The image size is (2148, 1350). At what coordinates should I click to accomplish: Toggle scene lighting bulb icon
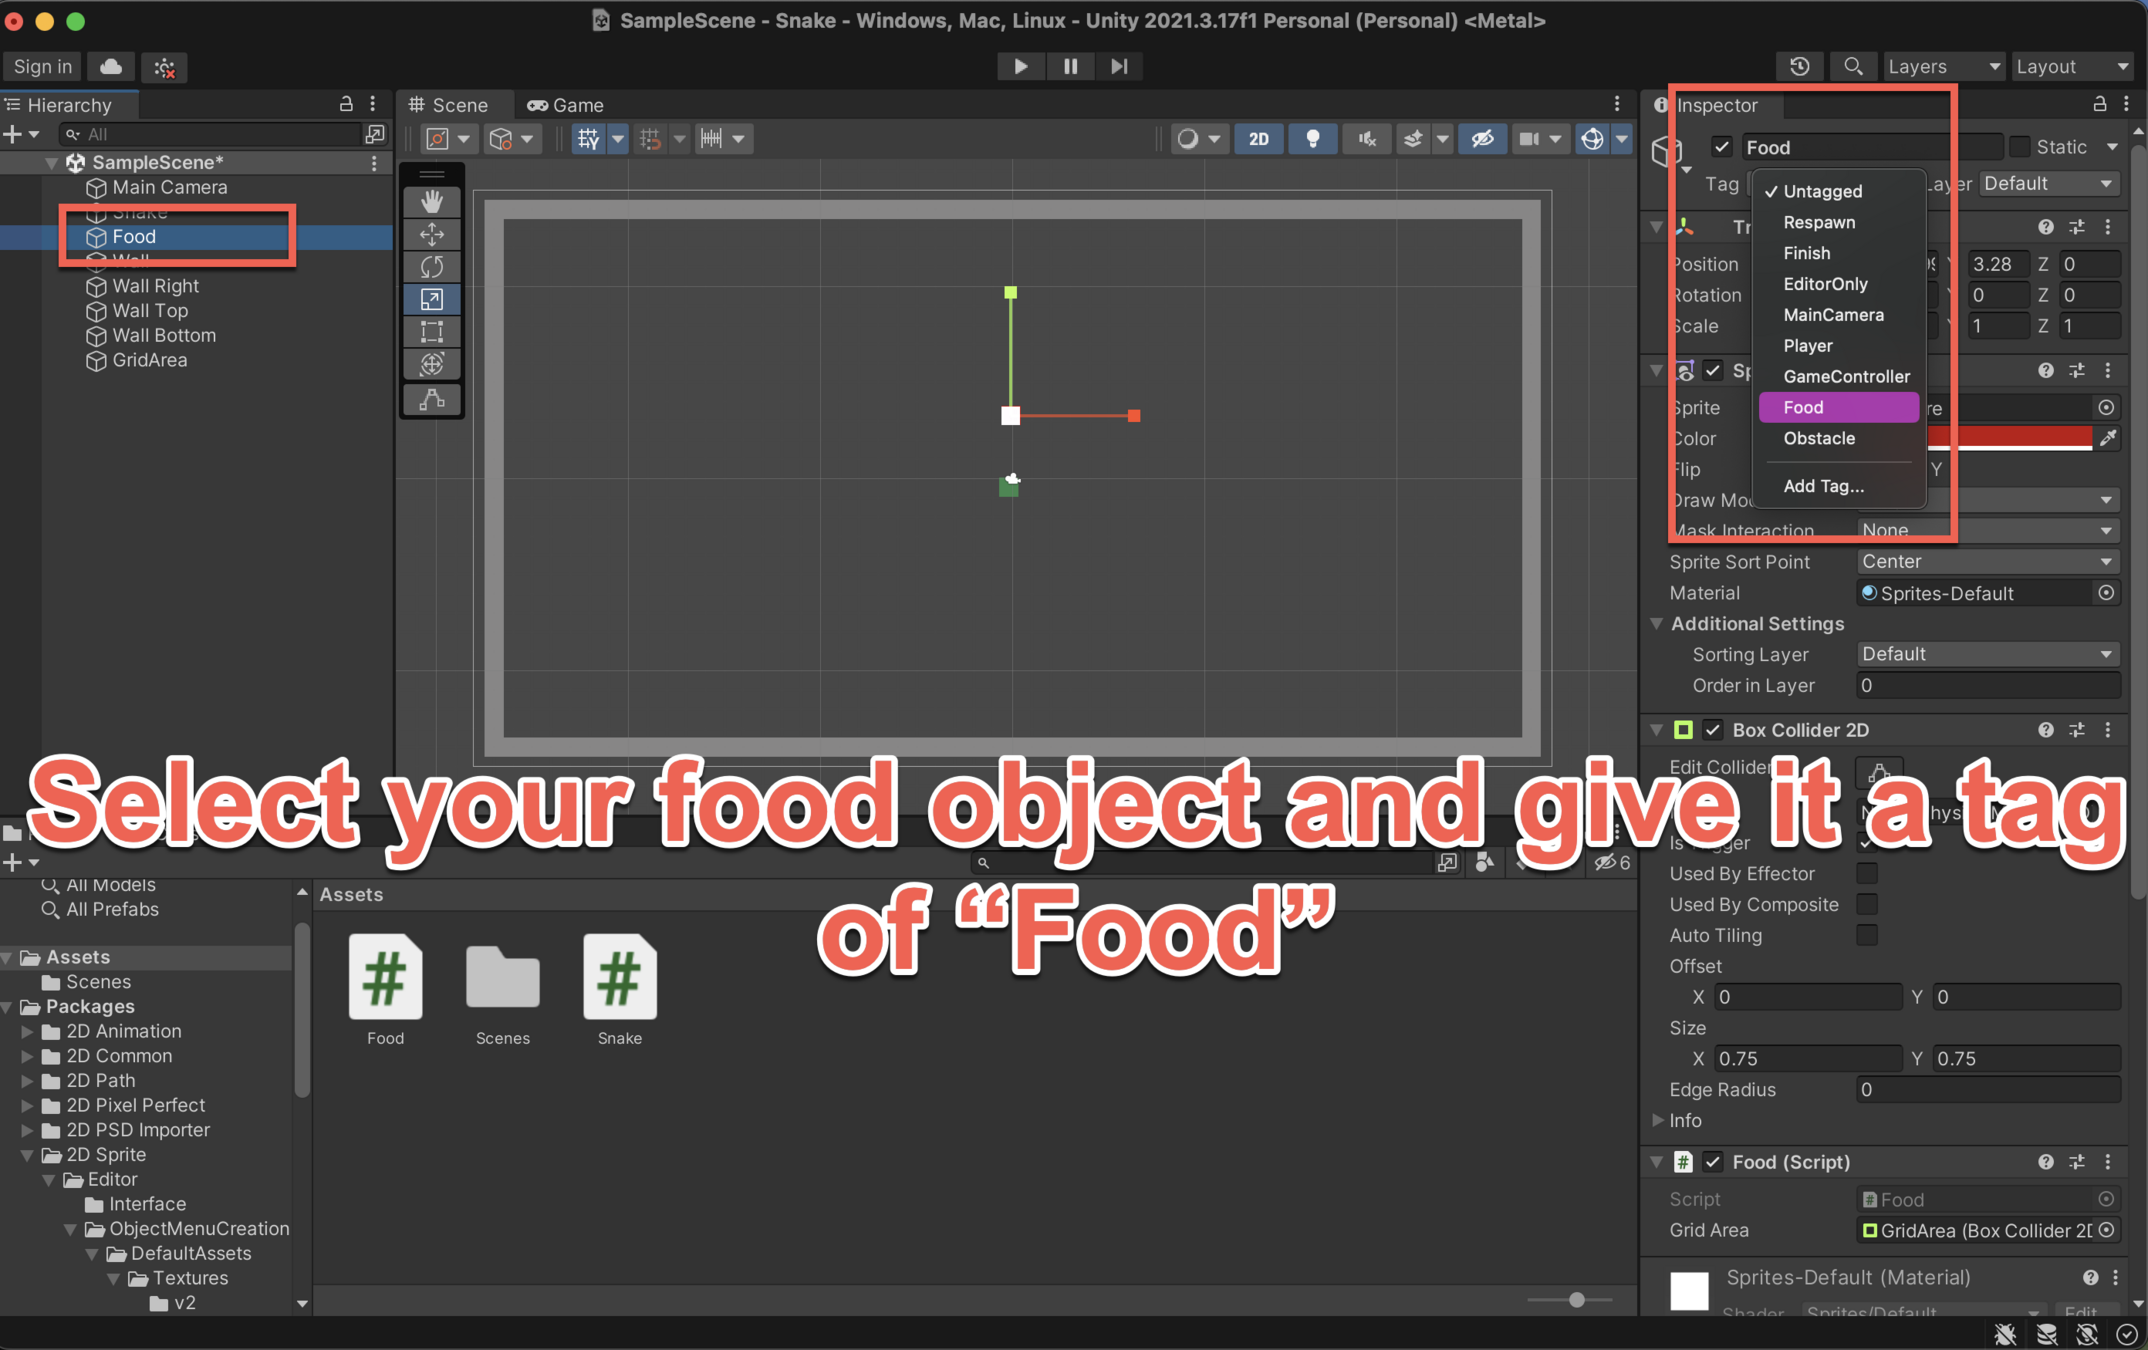point(1312,139)
